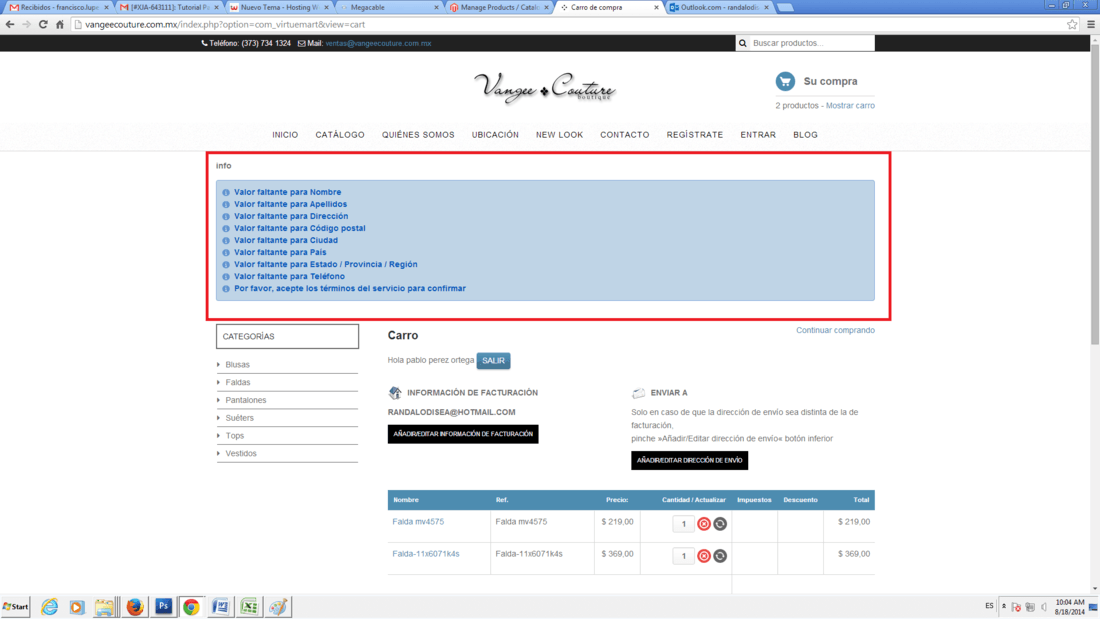1100x619 pixels.
Task: Click Añadir/Editar información de facturación button
Action: [x=463, y=434]
